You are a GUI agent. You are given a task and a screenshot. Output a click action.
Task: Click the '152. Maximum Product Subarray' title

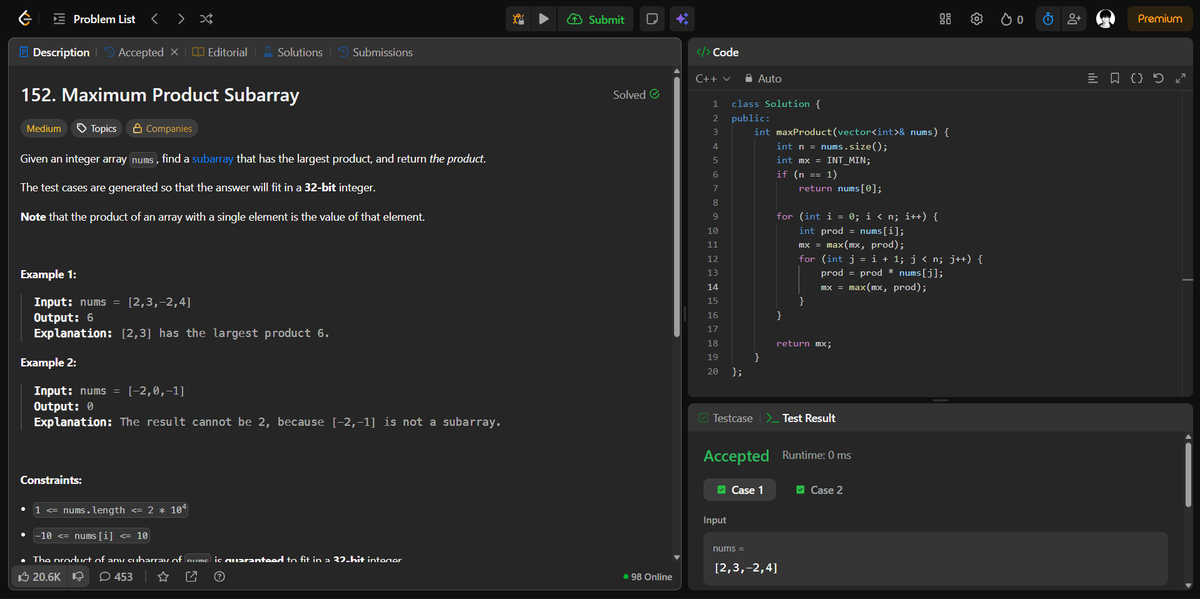click(160, 96)
